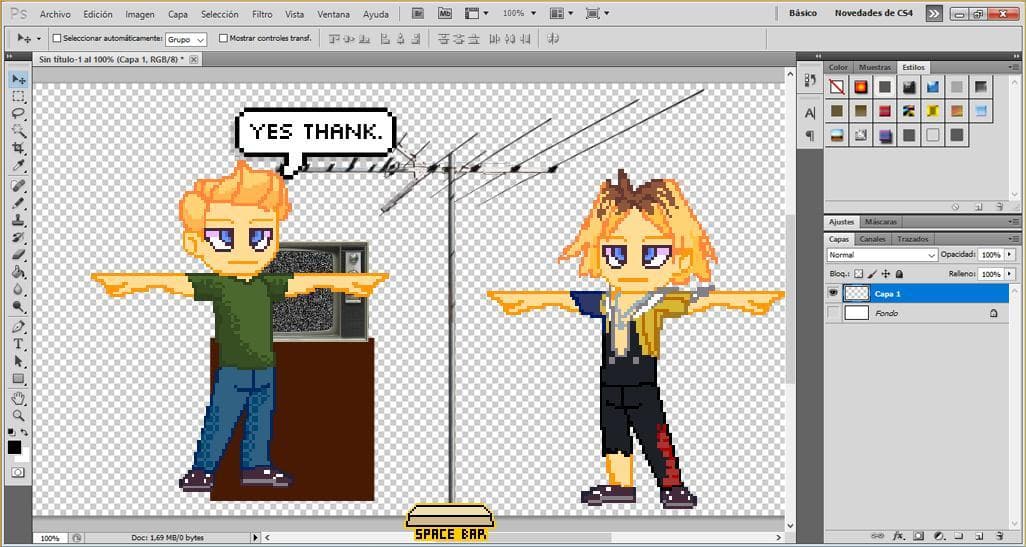Open the Ventana menu
Screen dimensions: 1026x547
pos(334,14)
